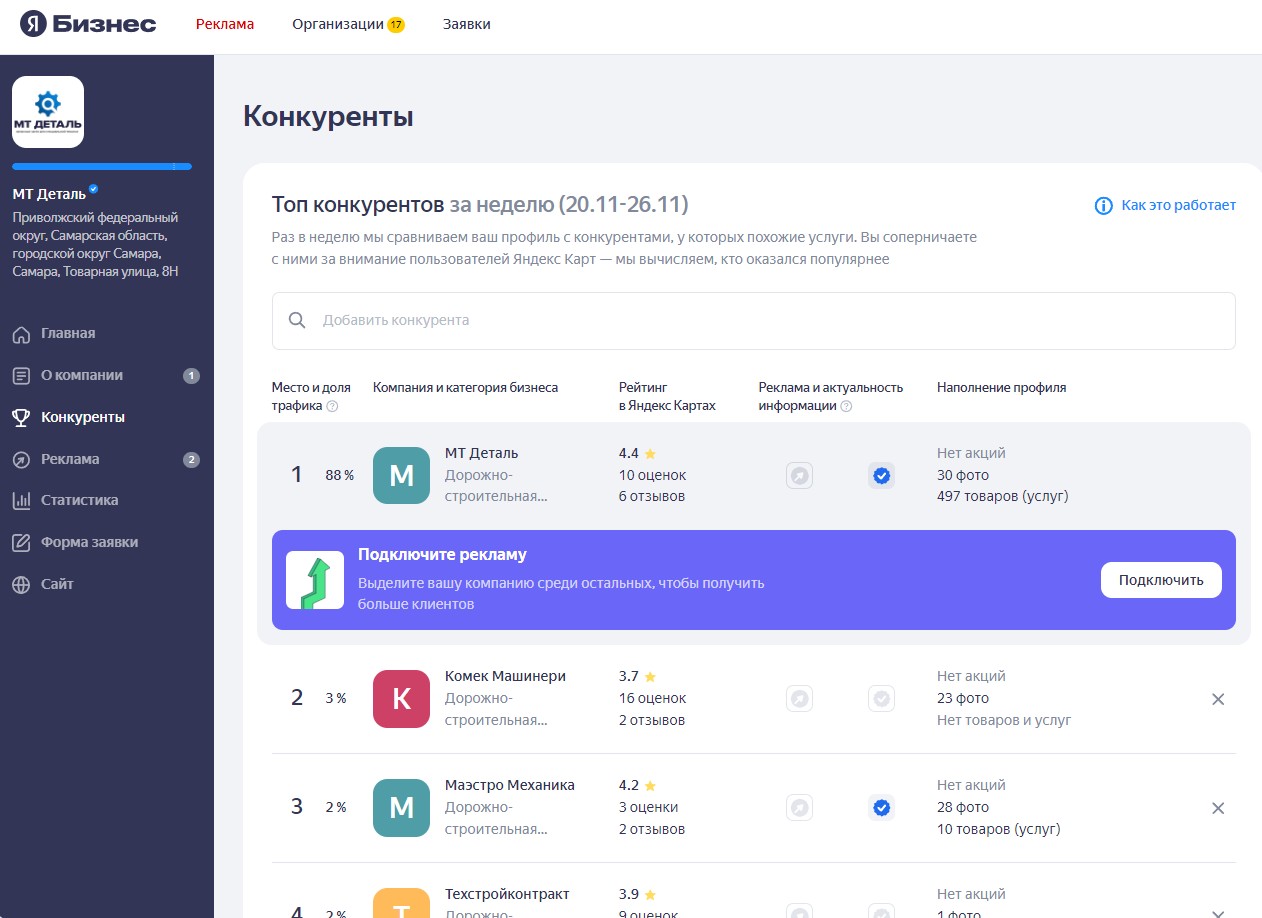The image size is (1262, 918).
Task: Switch to the Заявки top tab
Action: click(x=466, y=24)
